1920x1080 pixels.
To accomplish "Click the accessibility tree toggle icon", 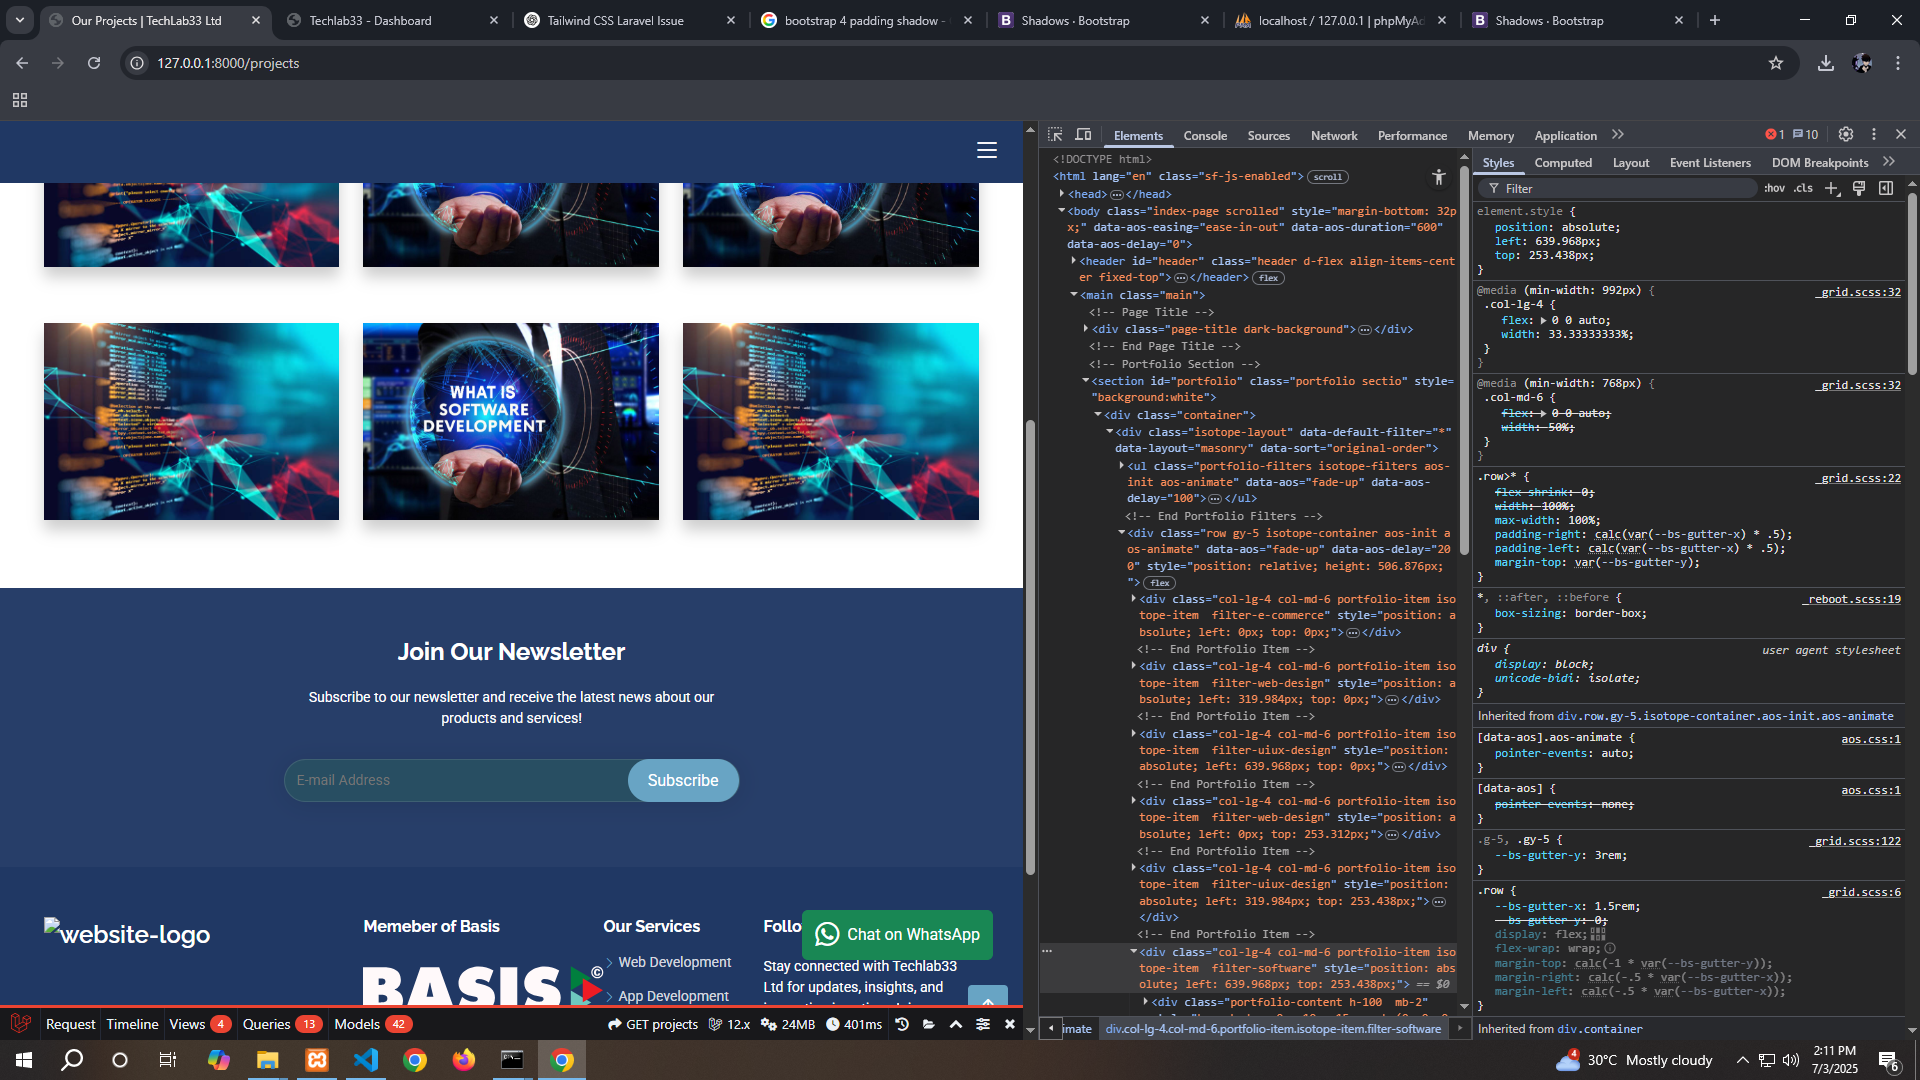I will click(x=1438, y=177).
